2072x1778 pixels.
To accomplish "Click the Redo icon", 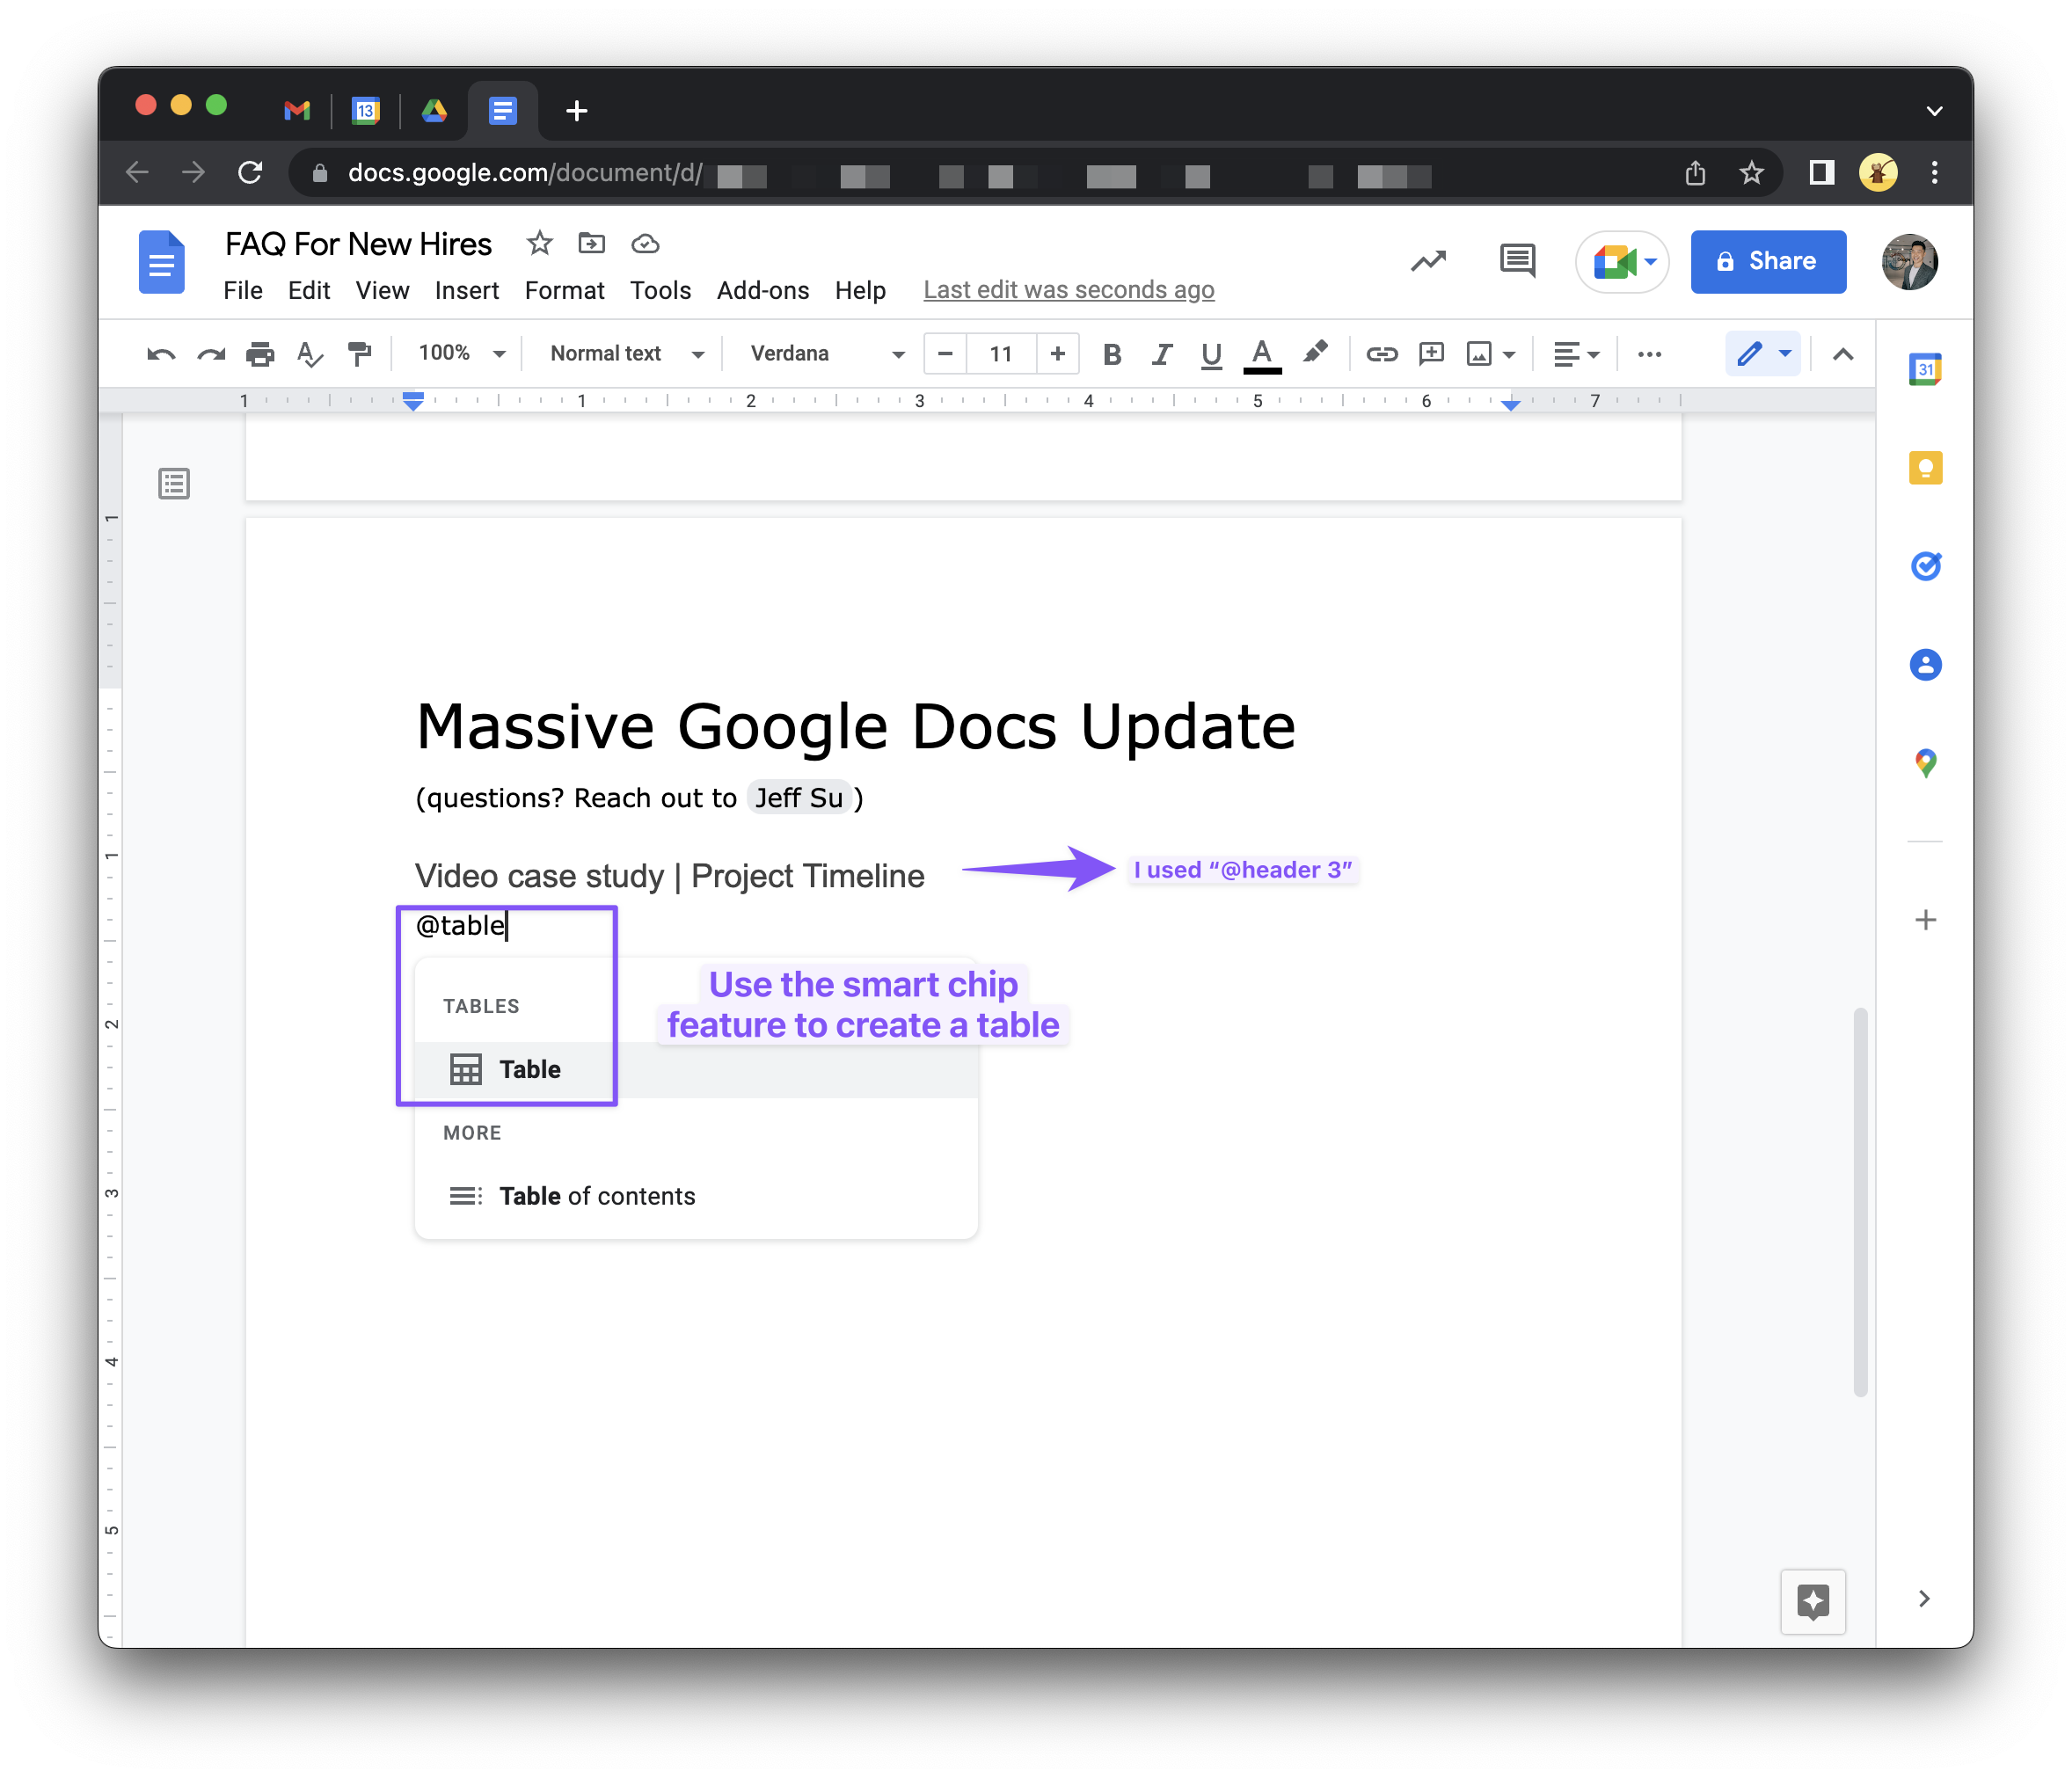I will pyautogui.click(x=211, y=354).
